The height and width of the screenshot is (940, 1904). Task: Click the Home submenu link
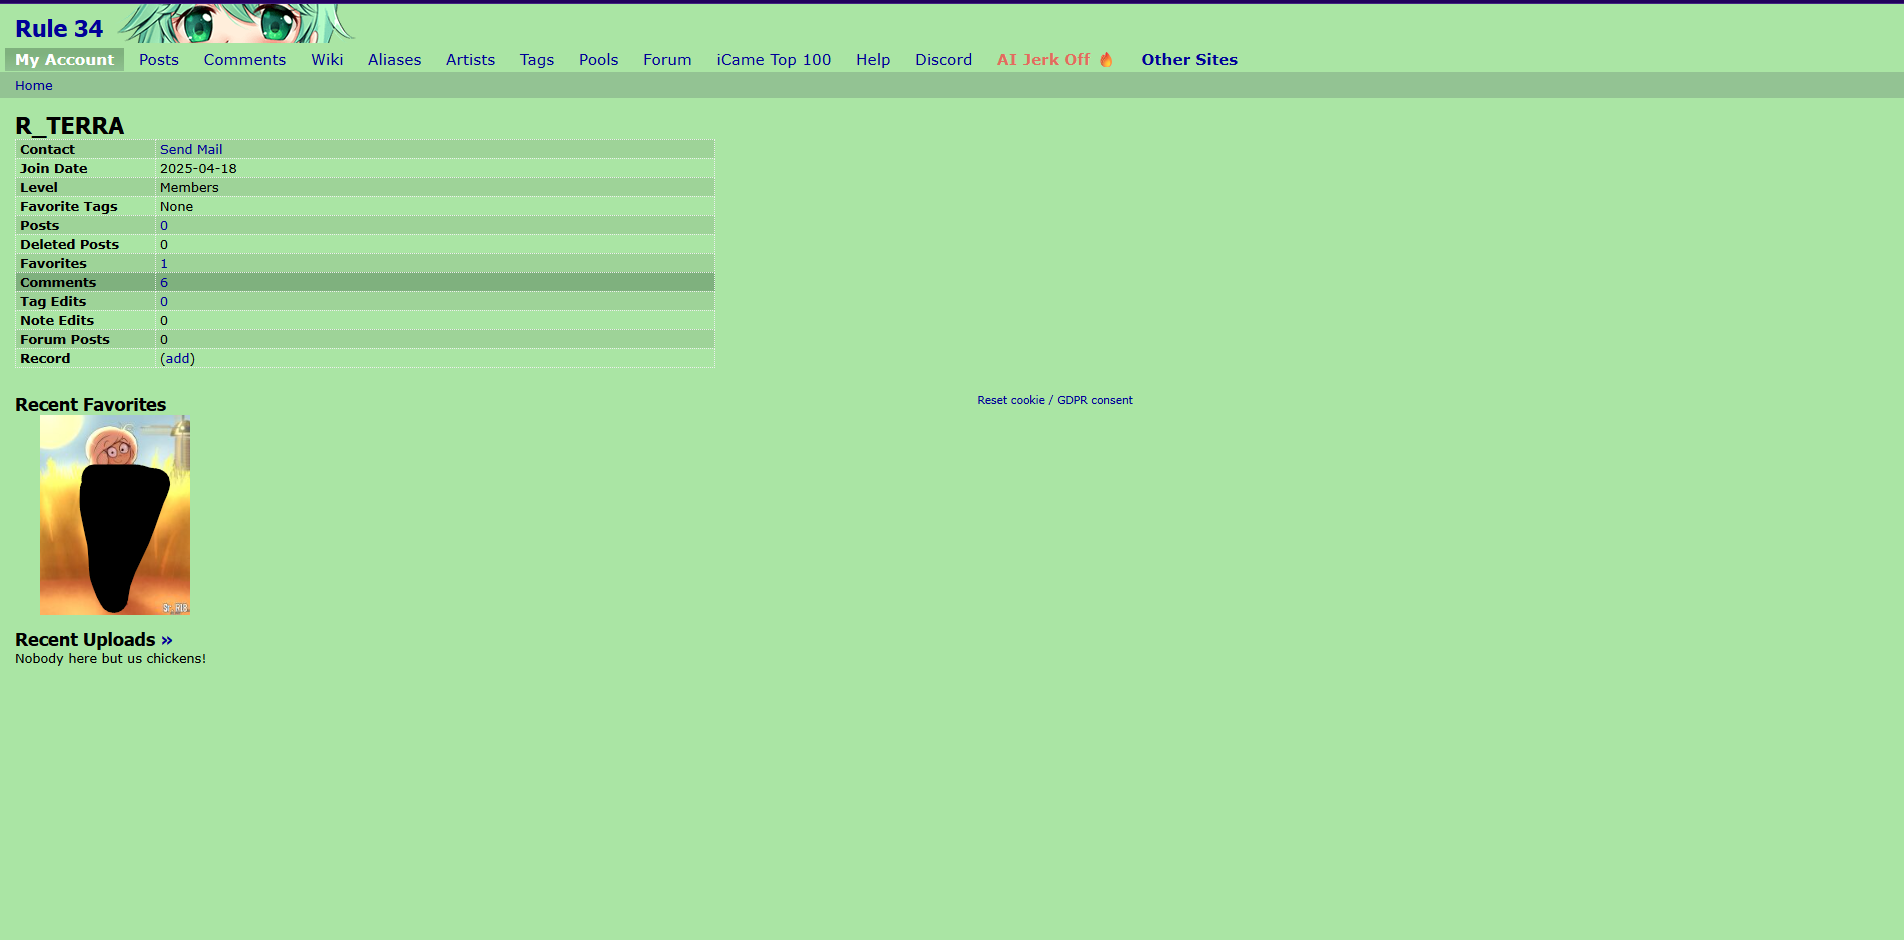34,86
